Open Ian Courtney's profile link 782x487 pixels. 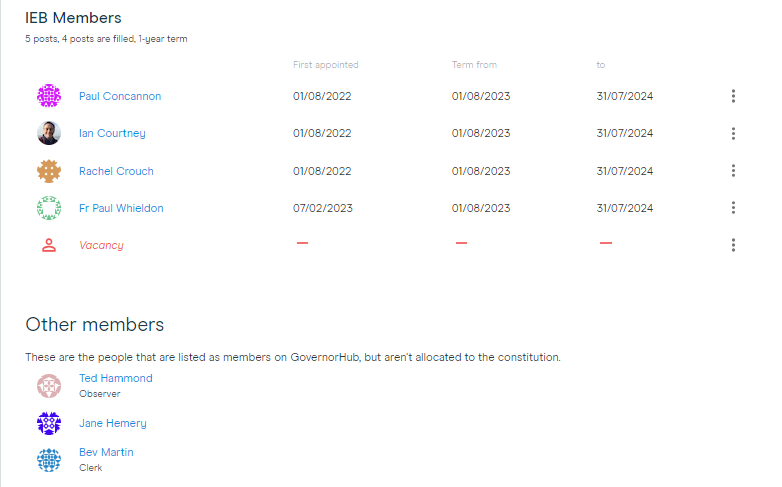pyautogui.click(x=112, y=133)
